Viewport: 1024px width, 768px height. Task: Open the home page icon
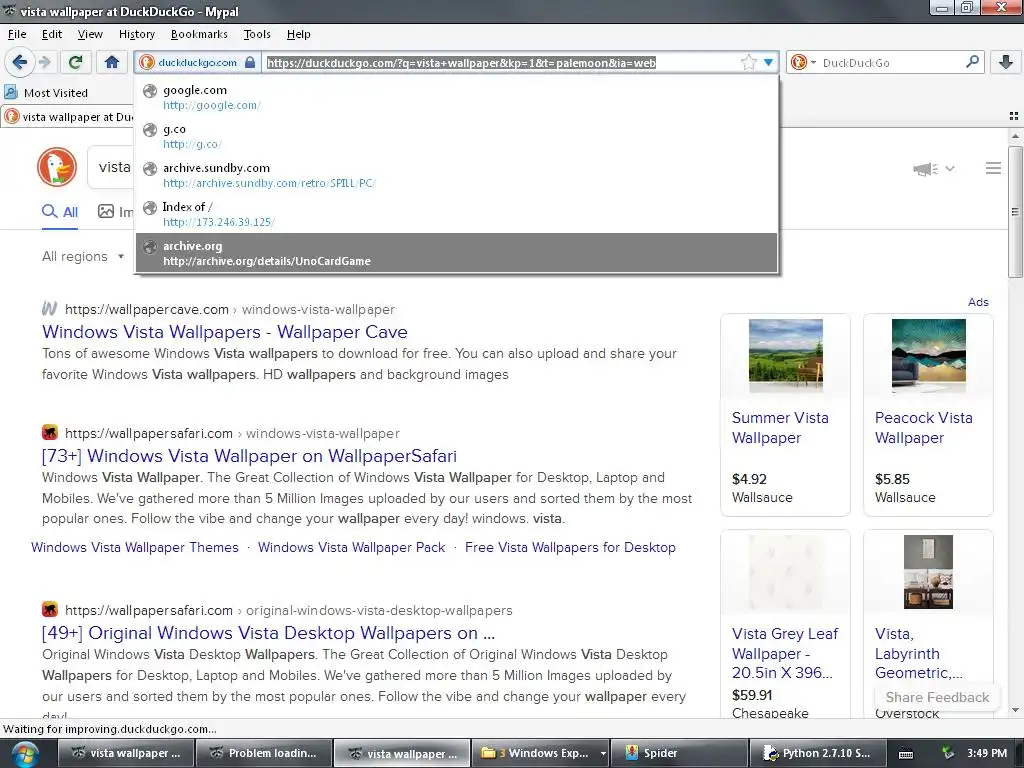[x=112, y=62]
